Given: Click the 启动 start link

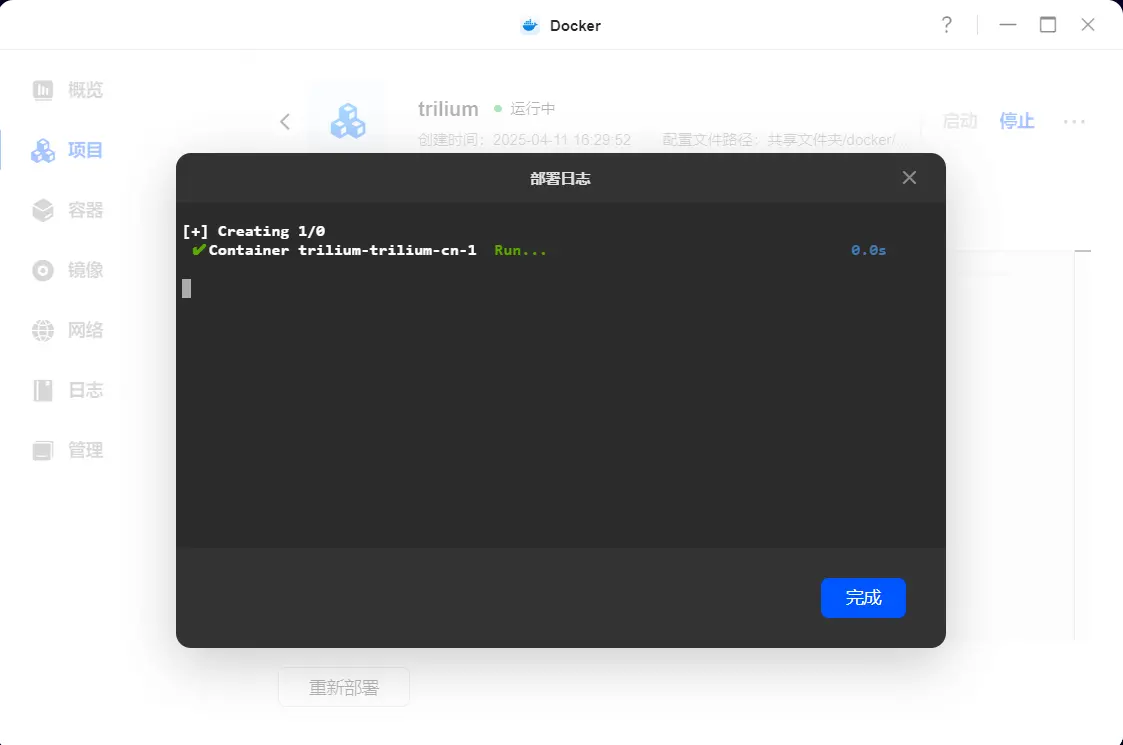Looking at the screenshot, I should click(x=959, y=121).
